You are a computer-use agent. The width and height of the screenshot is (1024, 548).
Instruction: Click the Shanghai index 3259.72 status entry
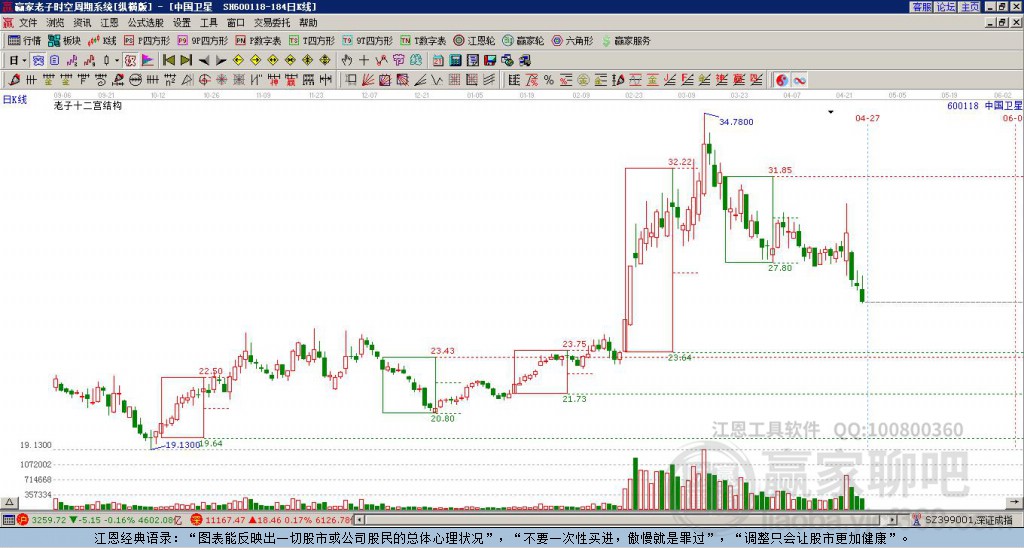(101, 520)
